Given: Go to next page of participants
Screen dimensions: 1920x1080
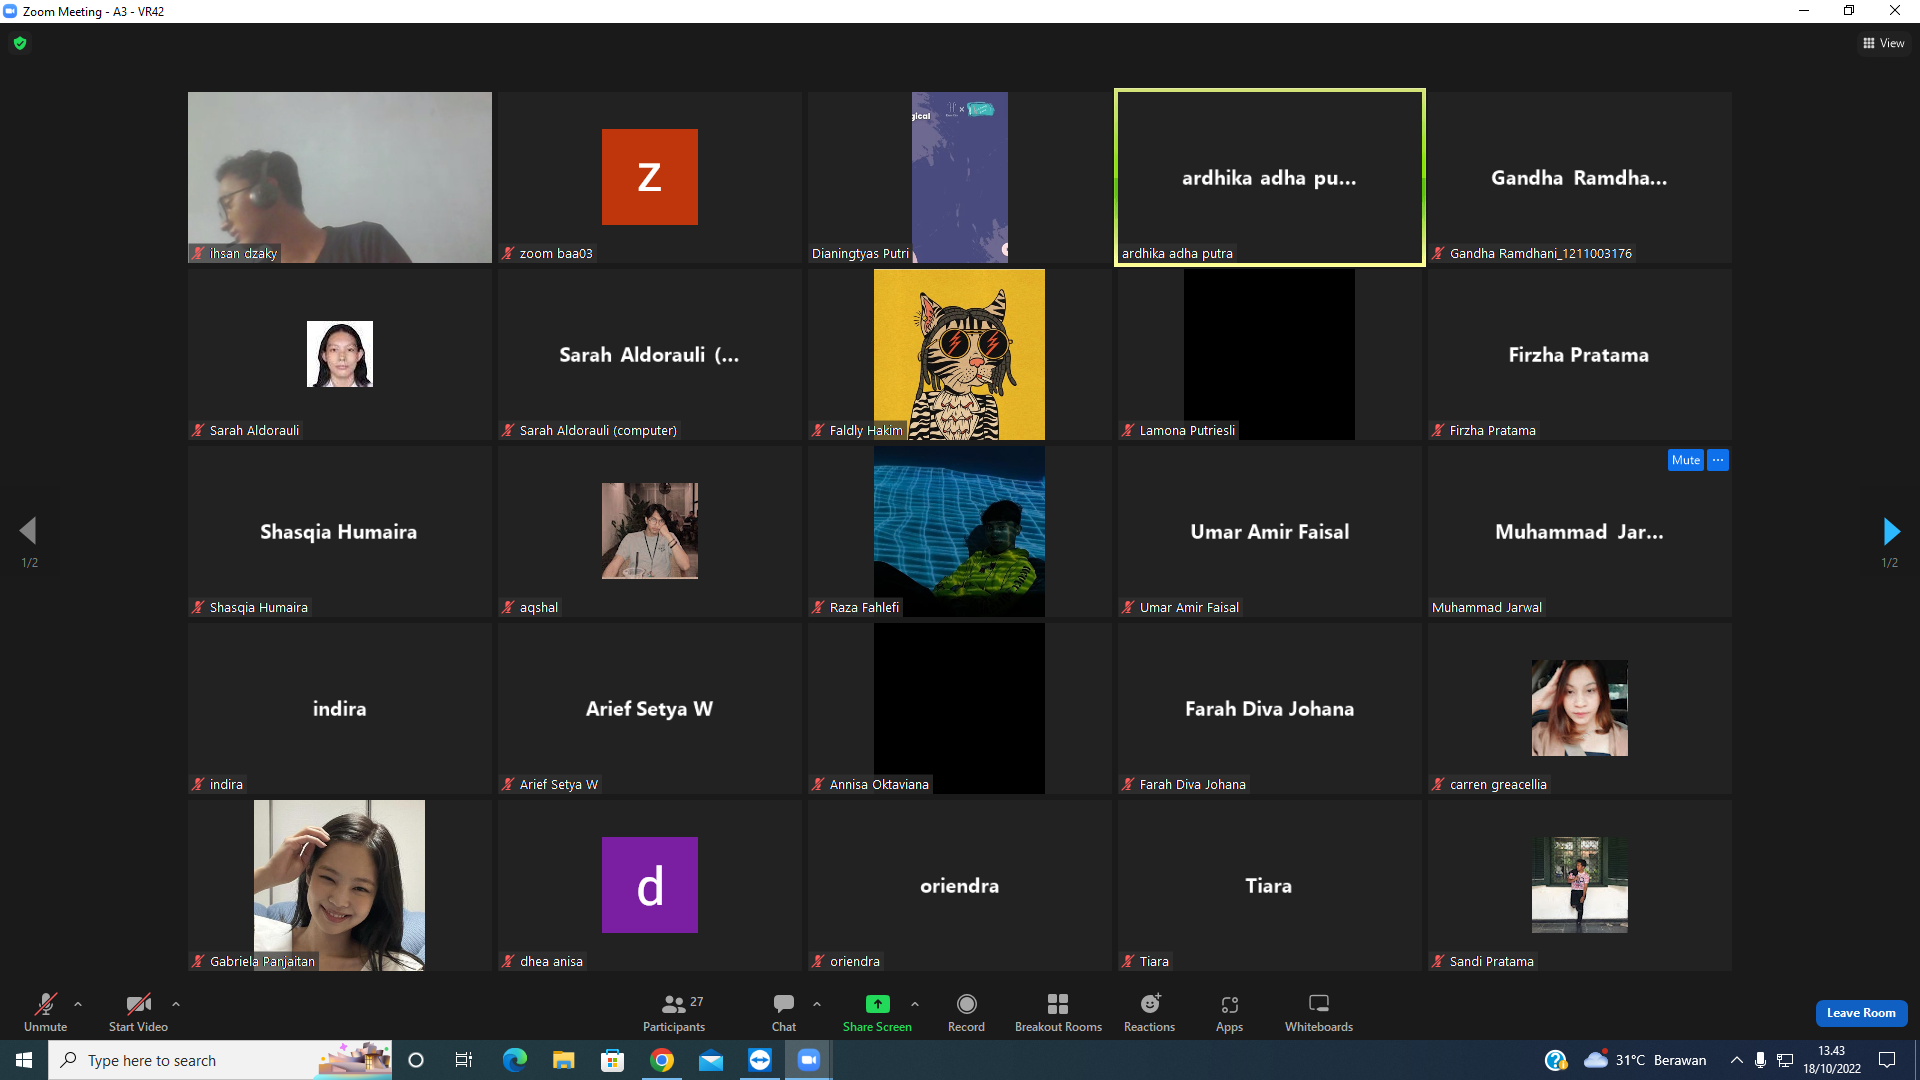Looking at the screenshot, I should (x=1890, y=531).
